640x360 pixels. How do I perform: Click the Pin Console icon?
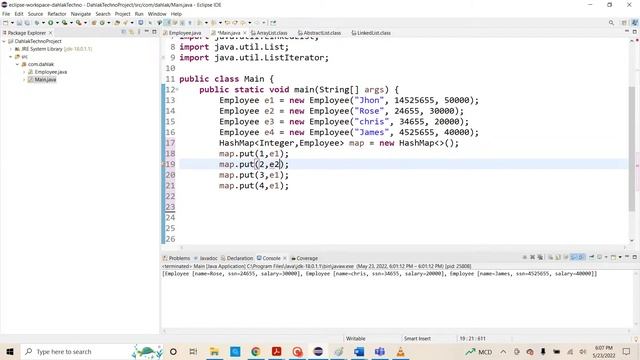(x=591, y=257)
